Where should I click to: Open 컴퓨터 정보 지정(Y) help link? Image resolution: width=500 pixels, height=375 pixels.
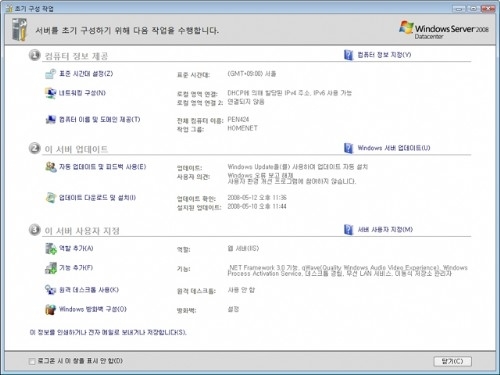tap(384, 55)
